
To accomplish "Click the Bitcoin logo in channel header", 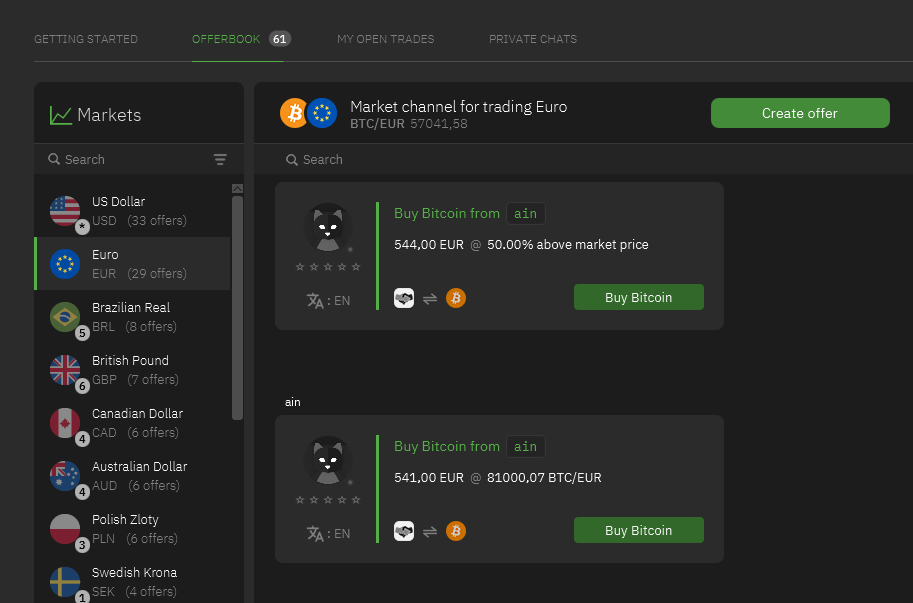I will click(x=294, y=113).
